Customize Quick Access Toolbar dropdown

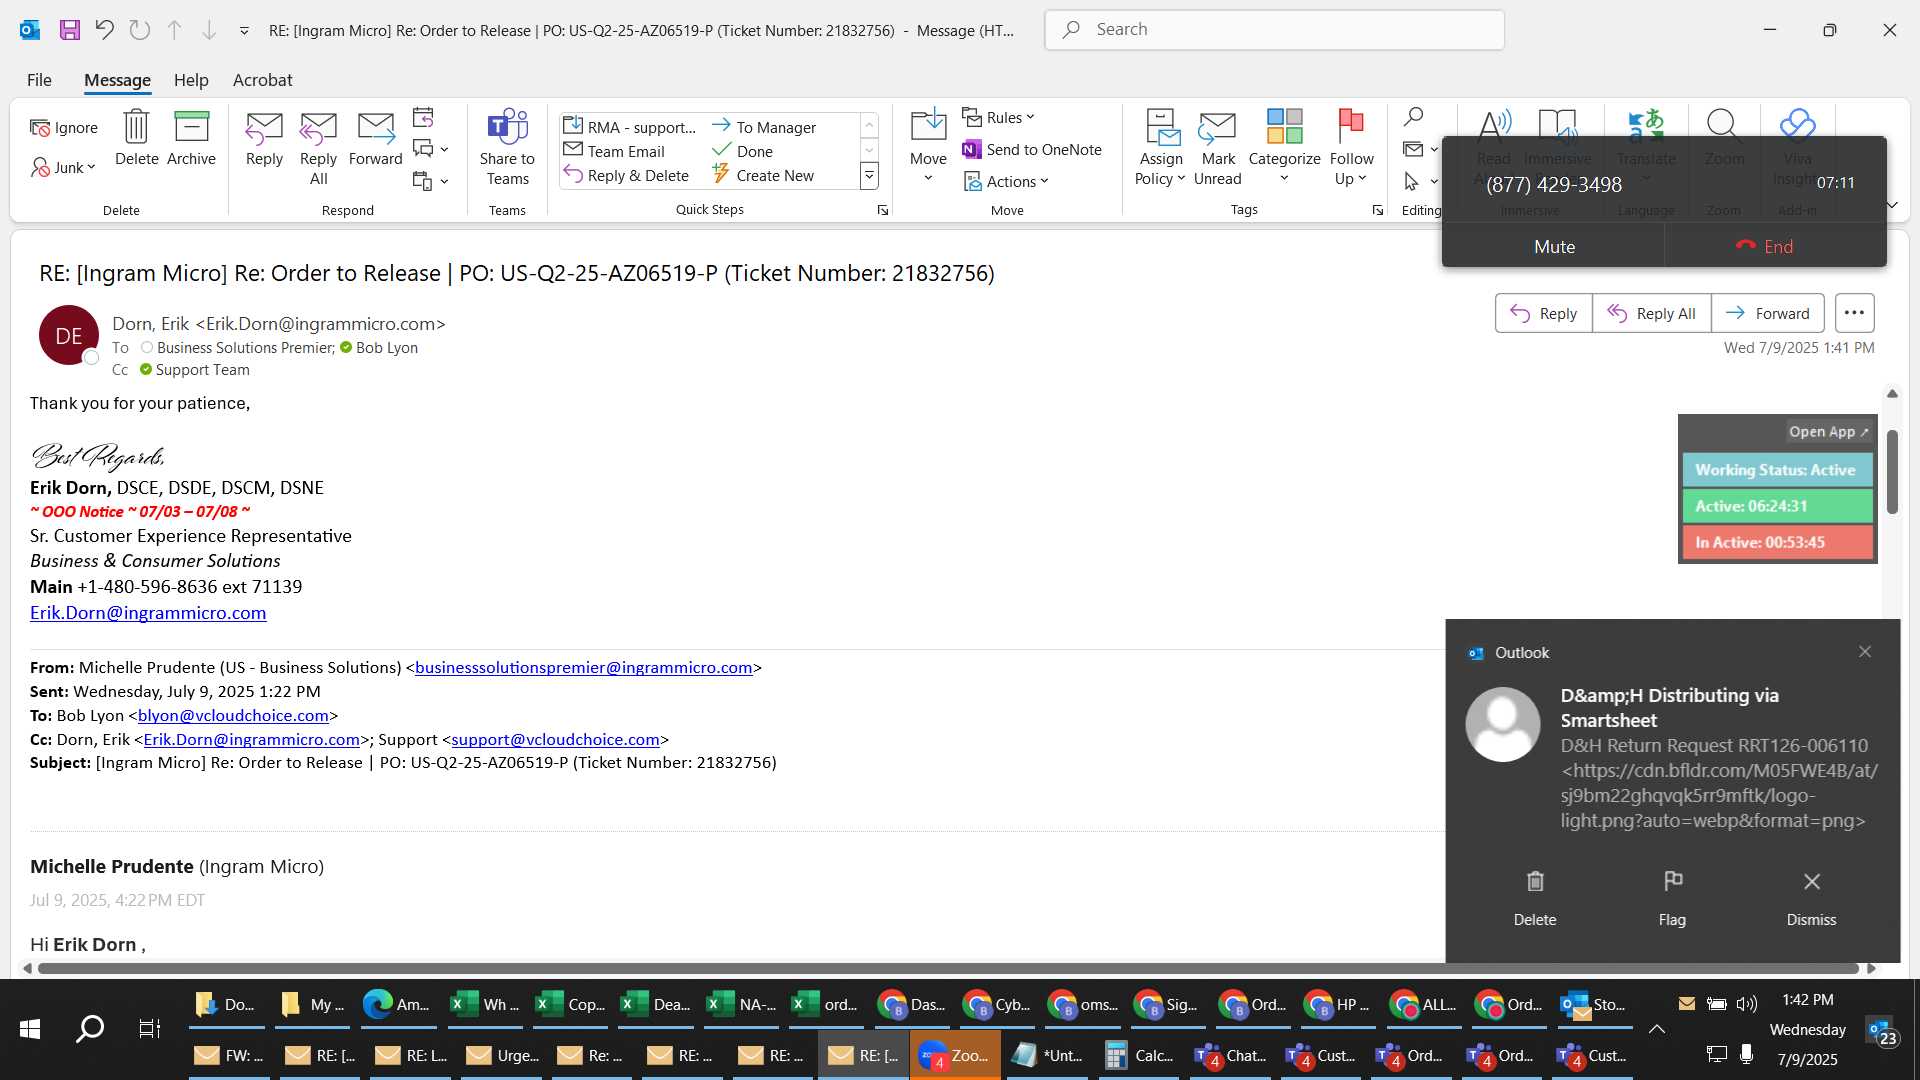click(244, 31)
